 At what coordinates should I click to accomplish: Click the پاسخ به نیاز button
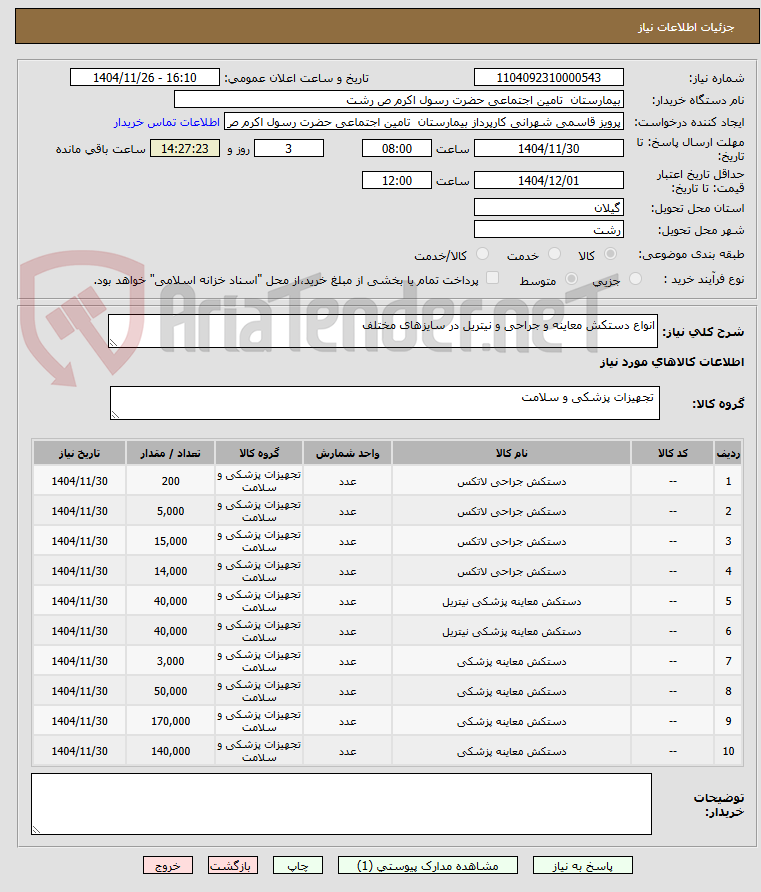coord(582,865)
